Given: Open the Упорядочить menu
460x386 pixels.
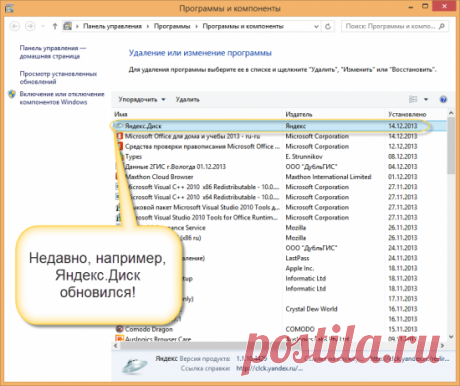Looking at the screenshot, I should [142, 99].
